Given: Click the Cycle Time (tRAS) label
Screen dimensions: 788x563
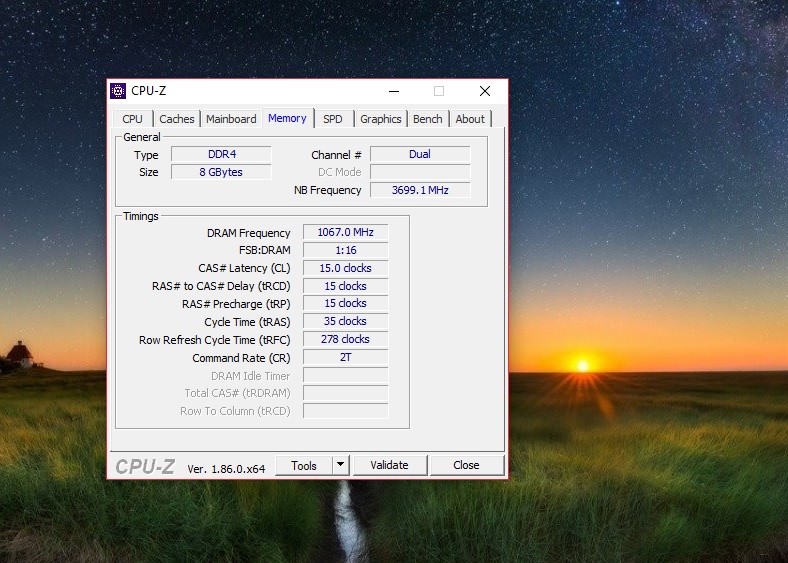Looking at the screenshot, I should (247, 322).
